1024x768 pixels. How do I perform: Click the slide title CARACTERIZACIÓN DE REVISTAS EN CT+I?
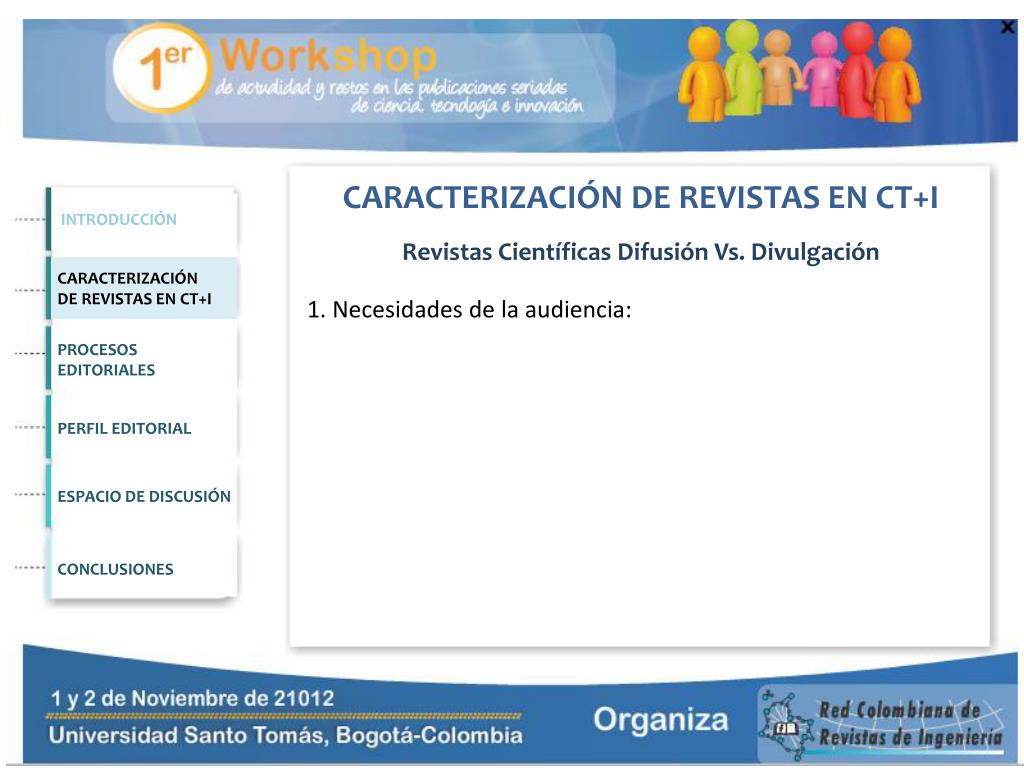(x=641, y=197)
